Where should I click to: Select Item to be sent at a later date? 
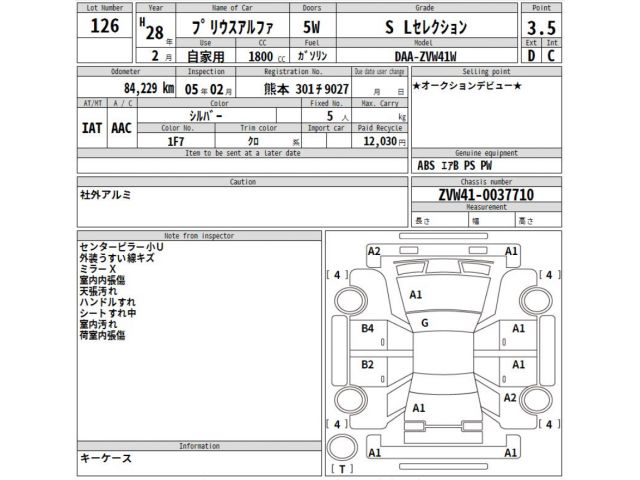tap(242, 153)
